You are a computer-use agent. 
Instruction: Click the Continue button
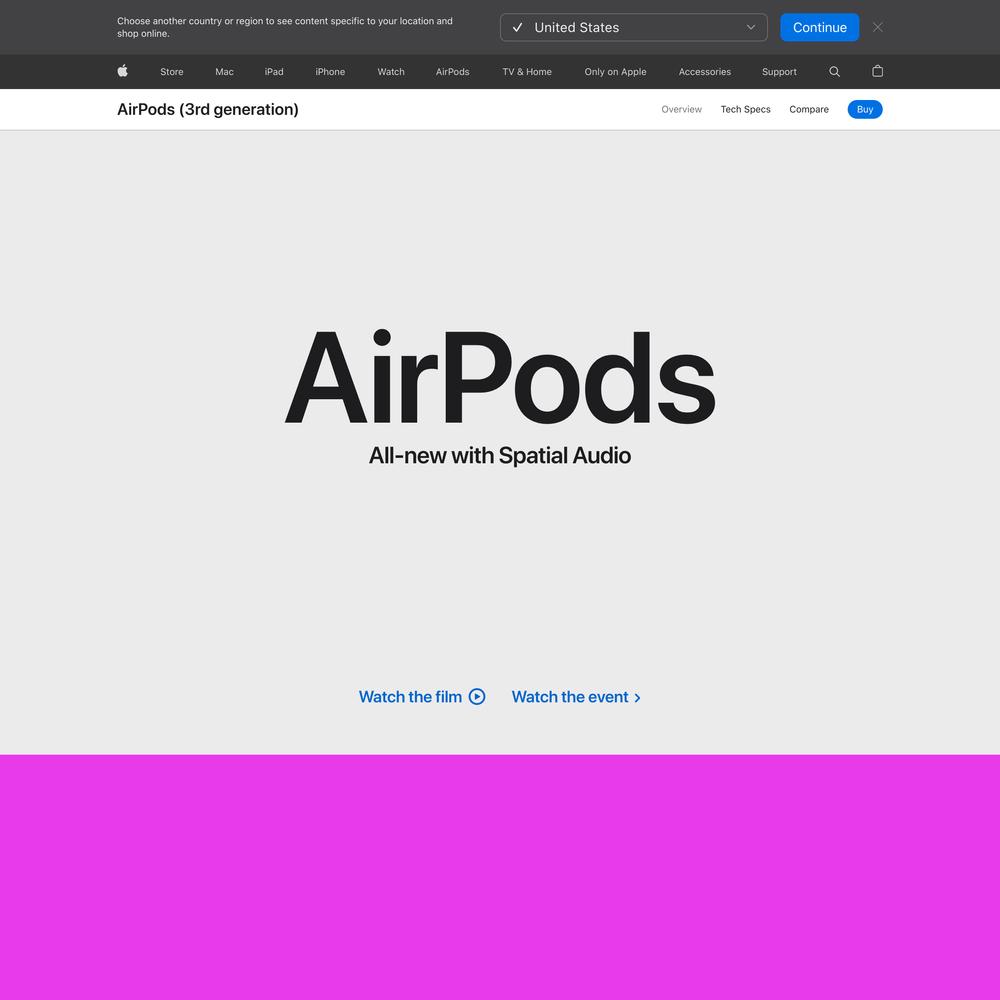tap(820, 27)
